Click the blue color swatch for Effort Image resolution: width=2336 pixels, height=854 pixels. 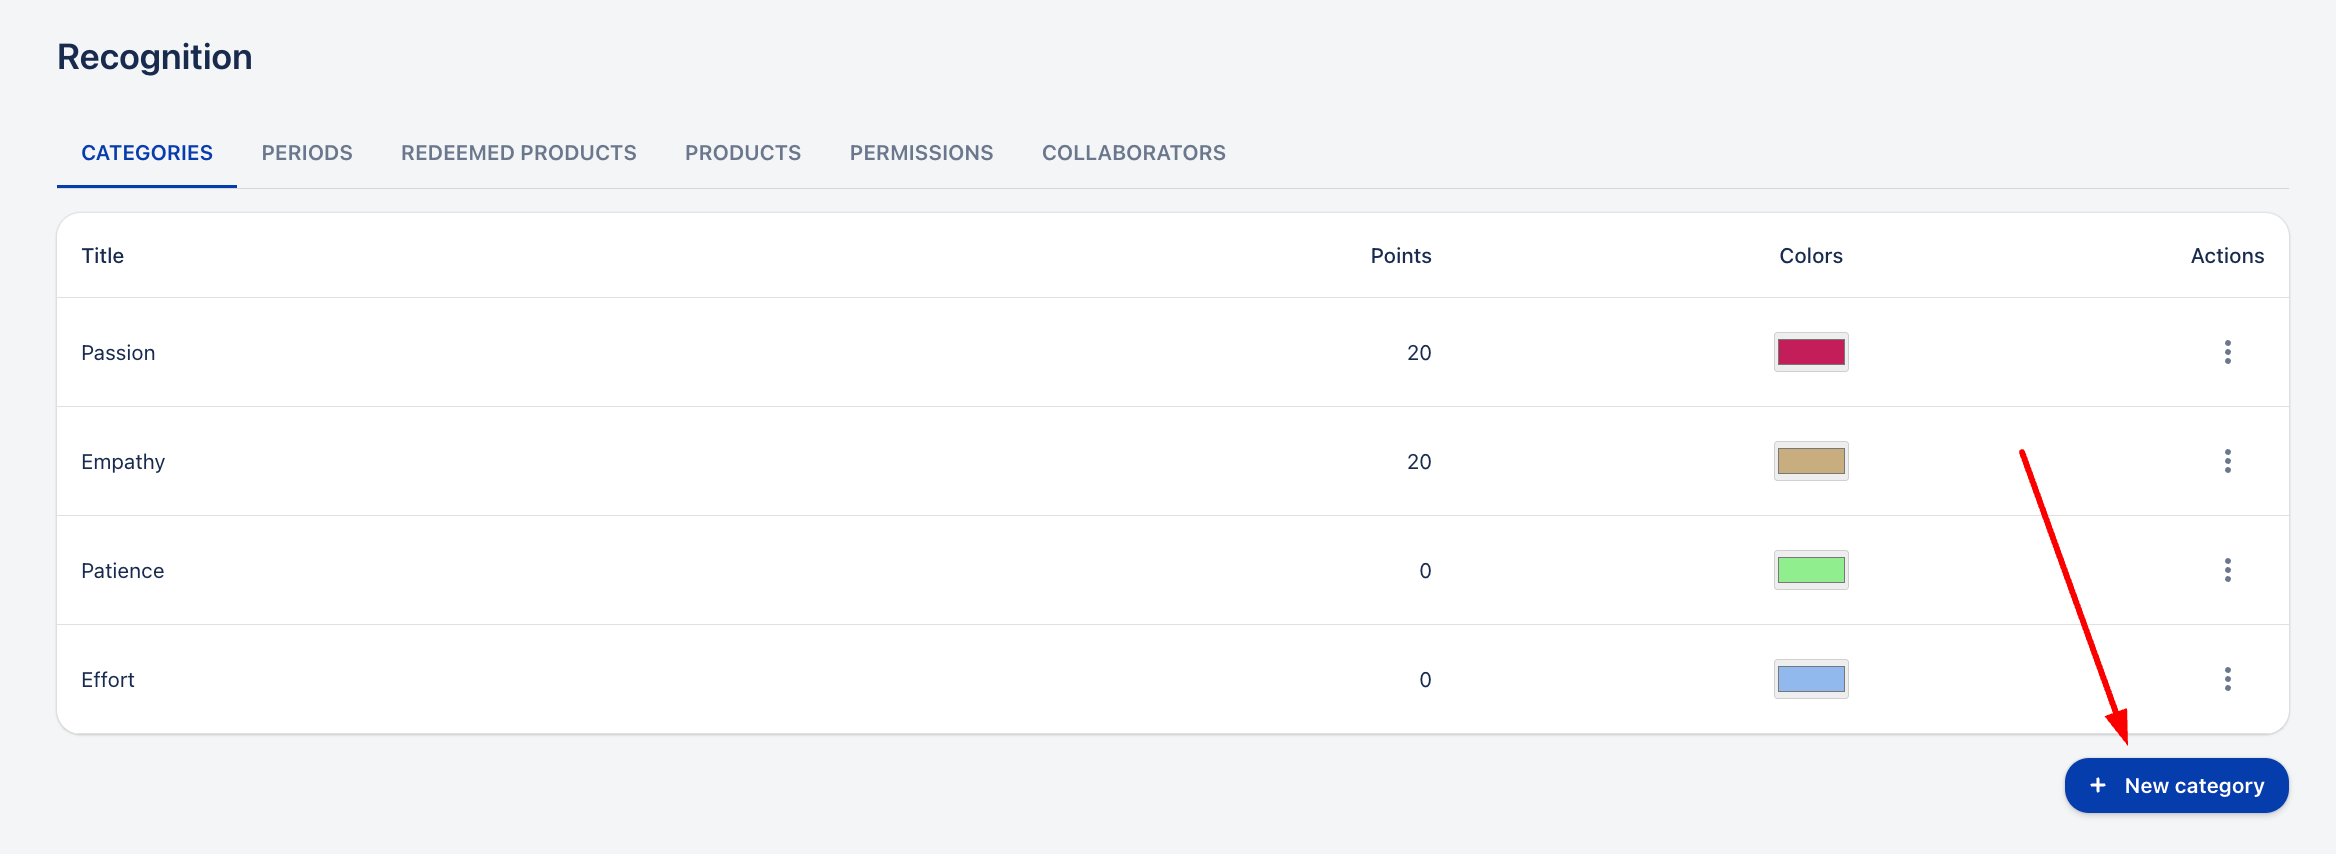[x=1810, y=679]
